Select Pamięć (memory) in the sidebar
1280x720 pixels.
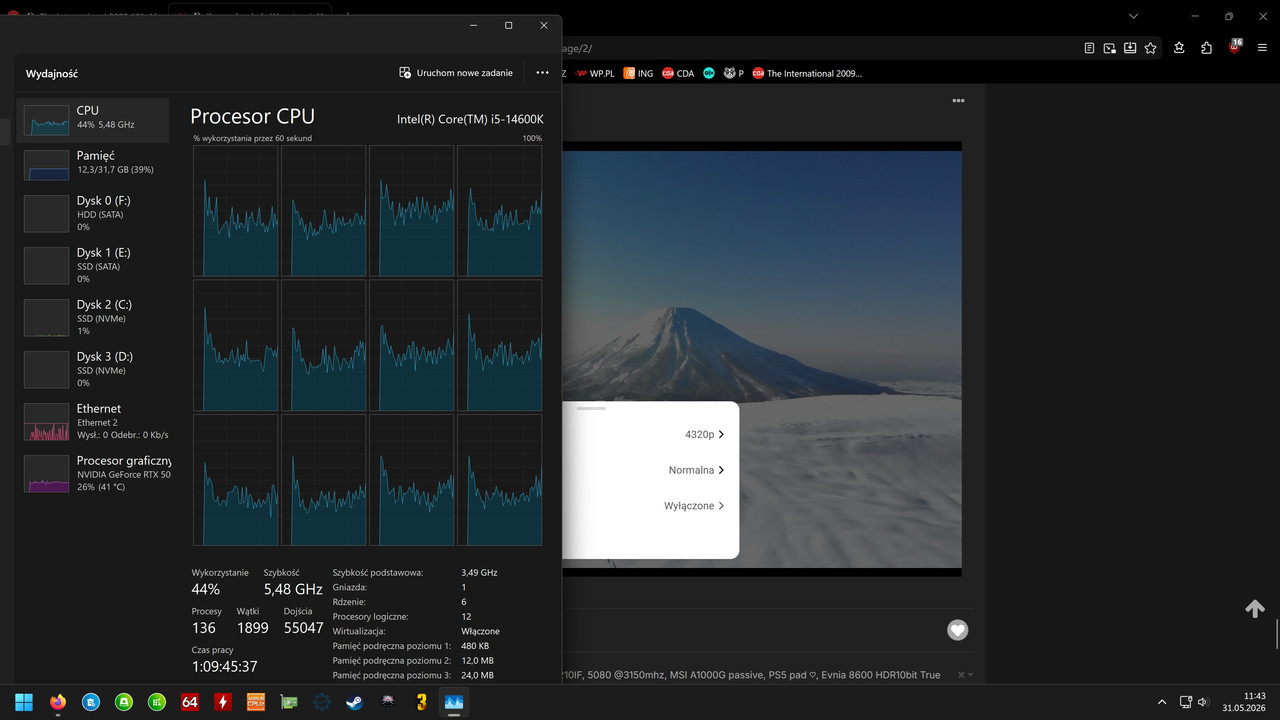pyautogui.click(x=92, y=164)
